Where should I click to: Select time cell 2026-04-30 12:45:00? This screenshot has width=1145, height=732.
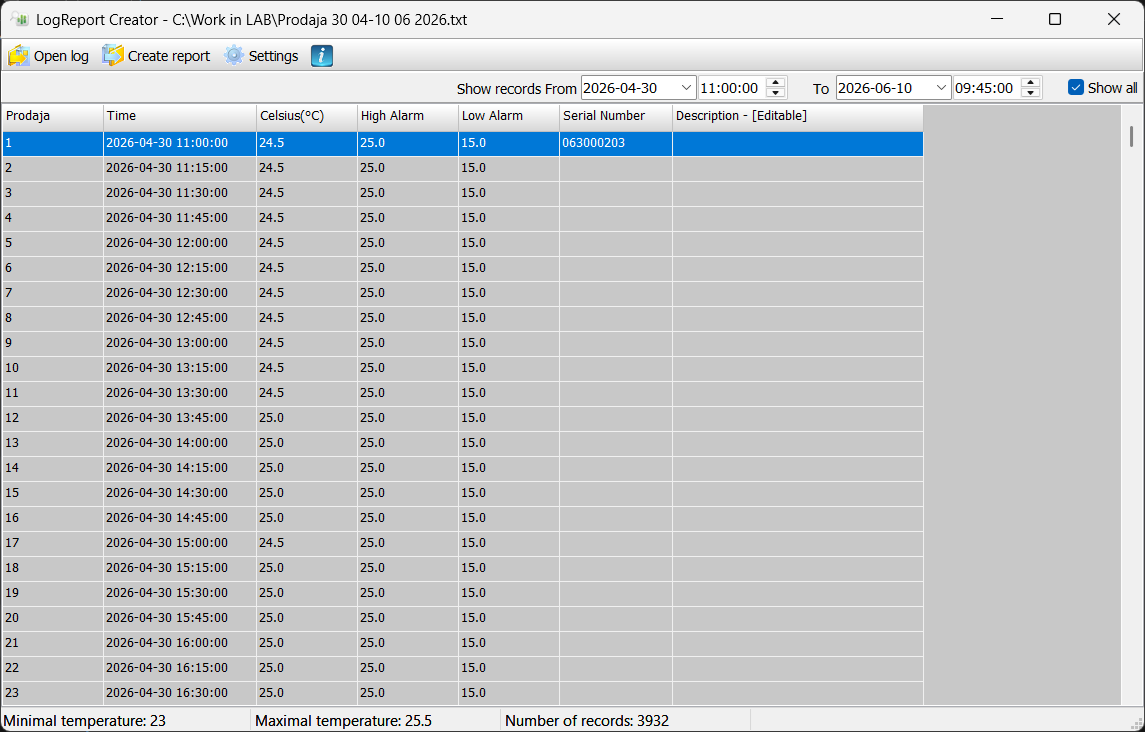pos(180,318)
